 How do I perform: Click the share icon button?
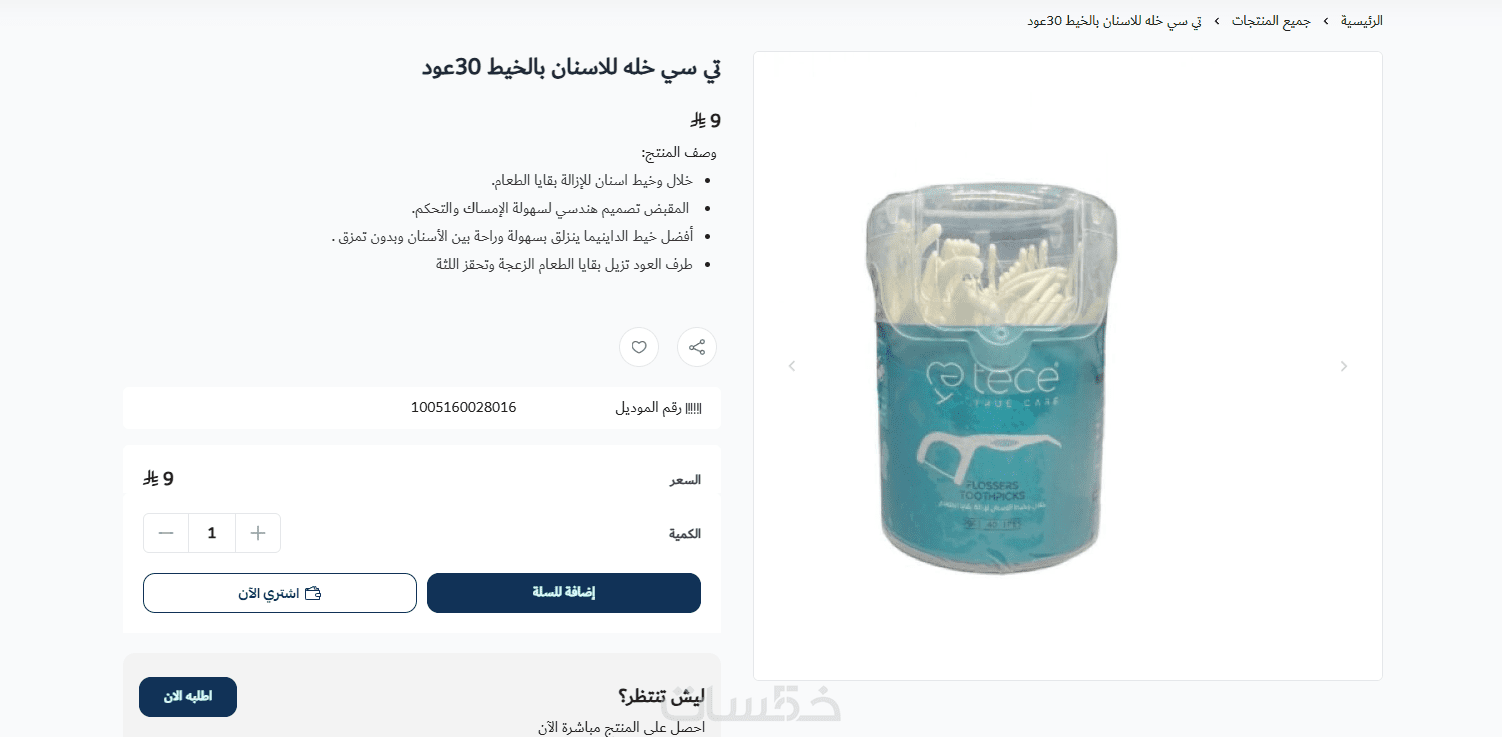tap(697, 347)
